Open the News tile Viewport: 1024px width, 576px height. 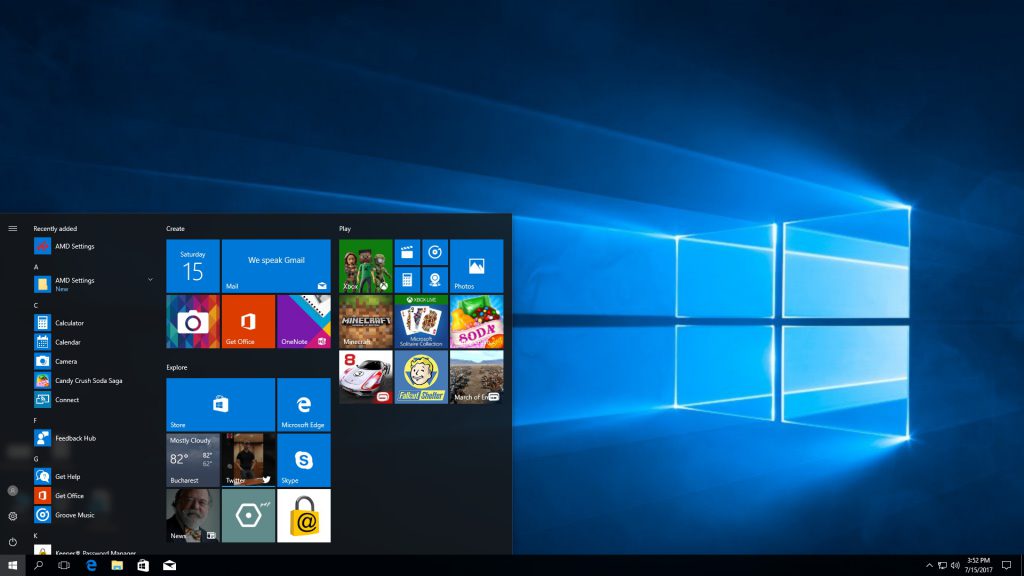point(193,515)
